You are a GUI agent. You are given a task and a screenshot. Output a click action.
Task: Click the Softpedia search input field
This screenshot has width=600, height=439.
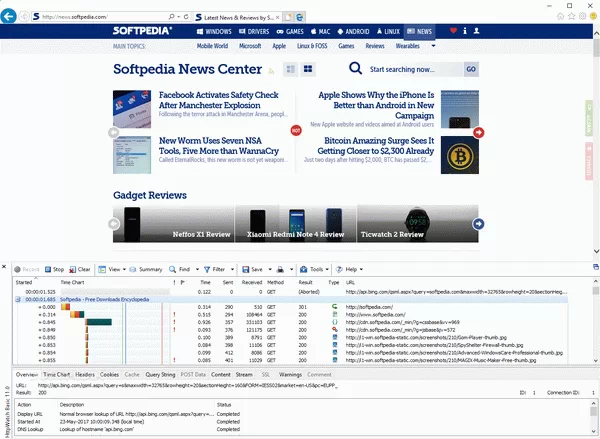[x=415, y=70]
